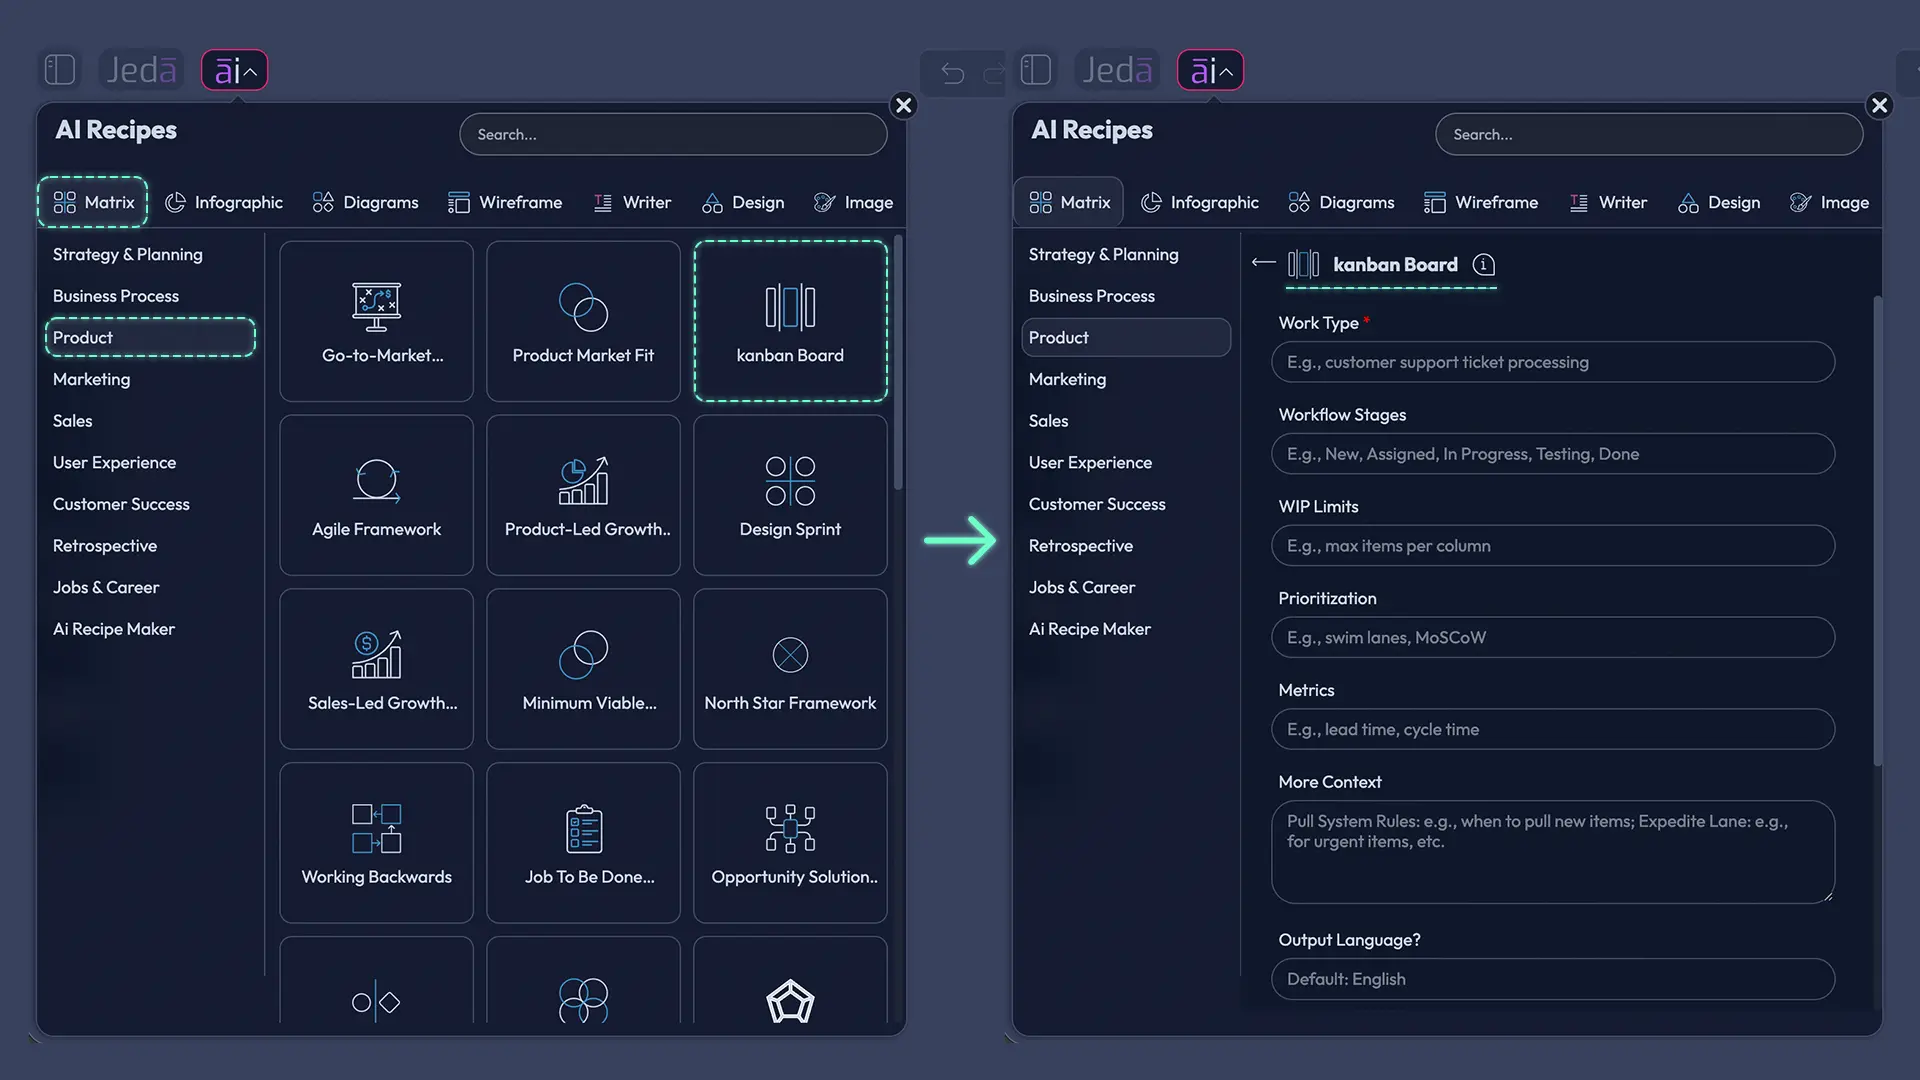Click the Output Language field
The image size is (1920, 1080).
[x=1553, y=979]
